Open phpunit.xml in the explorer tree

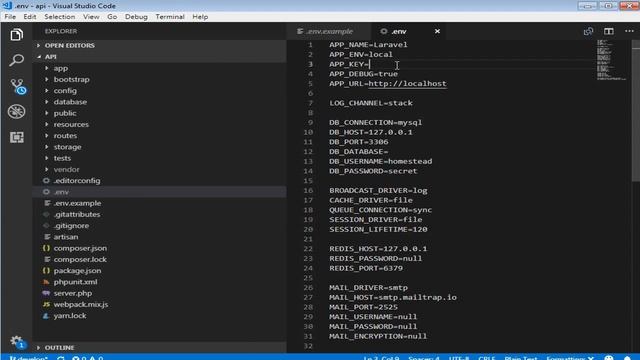coord(159,282)
